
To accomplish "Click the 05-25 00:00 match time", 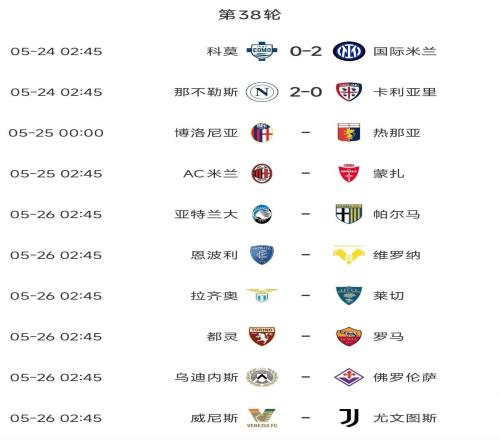I will click(x=56, y=133).
